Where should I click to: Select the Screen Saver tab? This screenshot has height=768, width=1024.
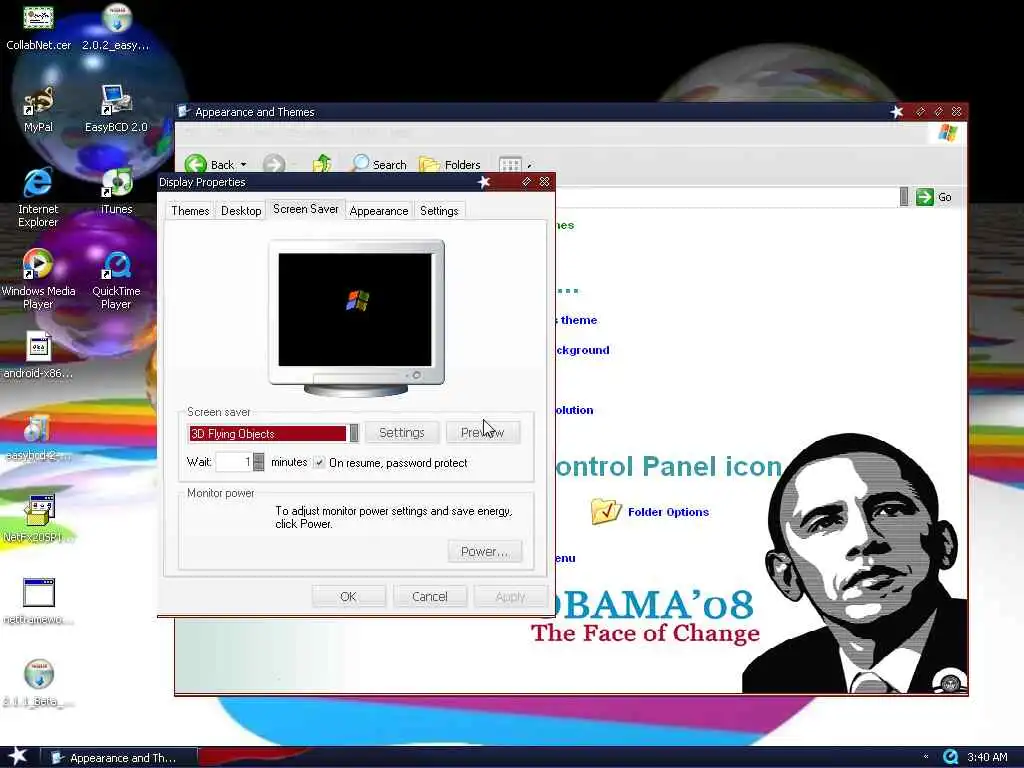306,209
